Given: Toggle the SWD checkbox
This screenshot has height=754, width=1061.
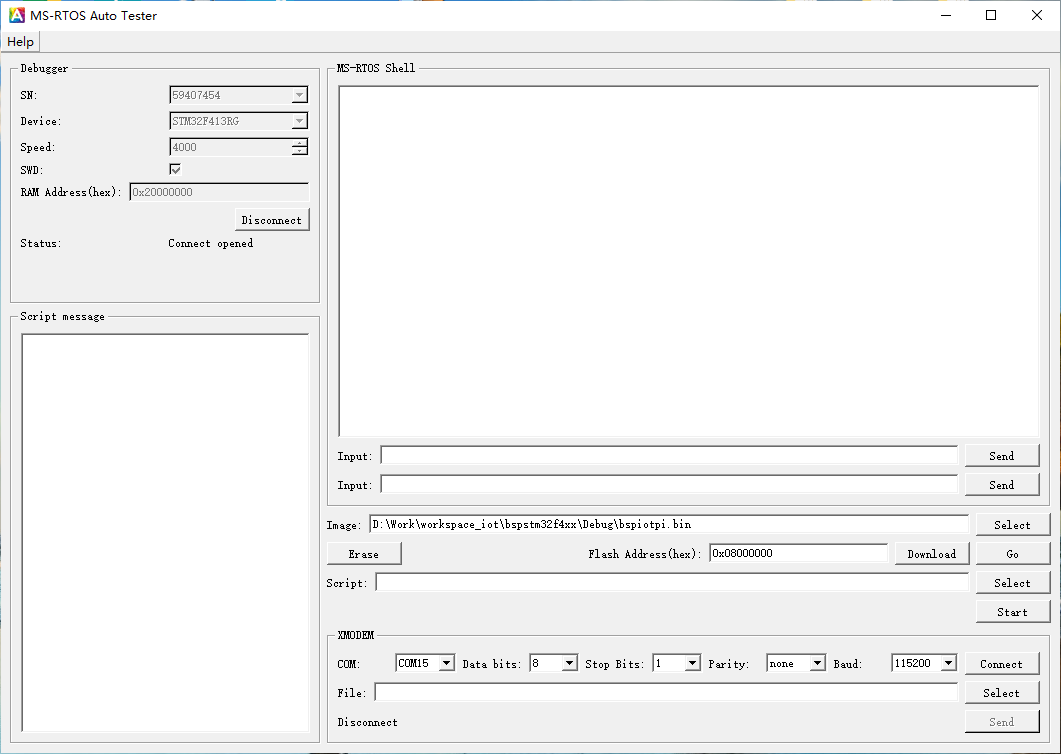Looking at the screenshot, I should (175, 169).
